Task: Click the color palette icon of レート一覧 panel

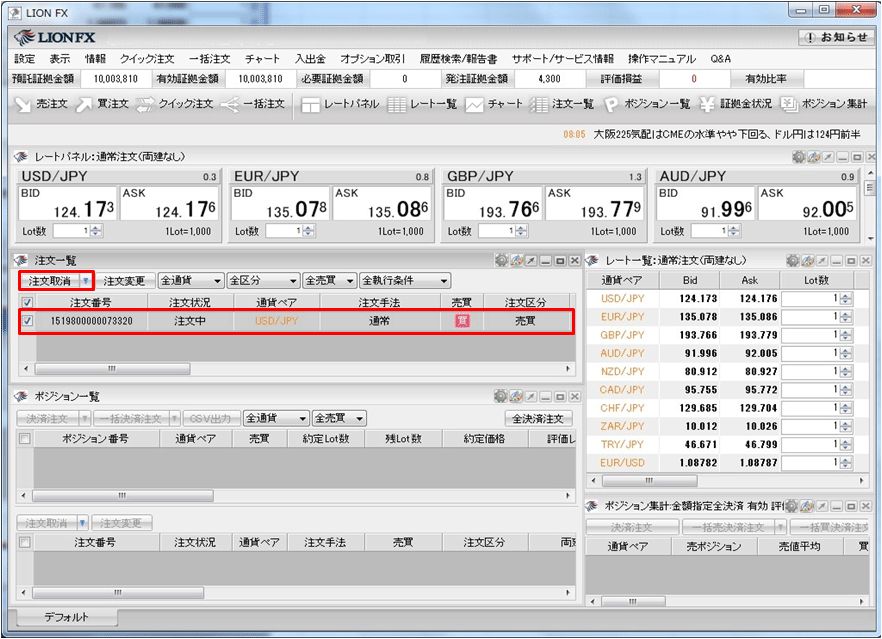Action: (808, 260)
